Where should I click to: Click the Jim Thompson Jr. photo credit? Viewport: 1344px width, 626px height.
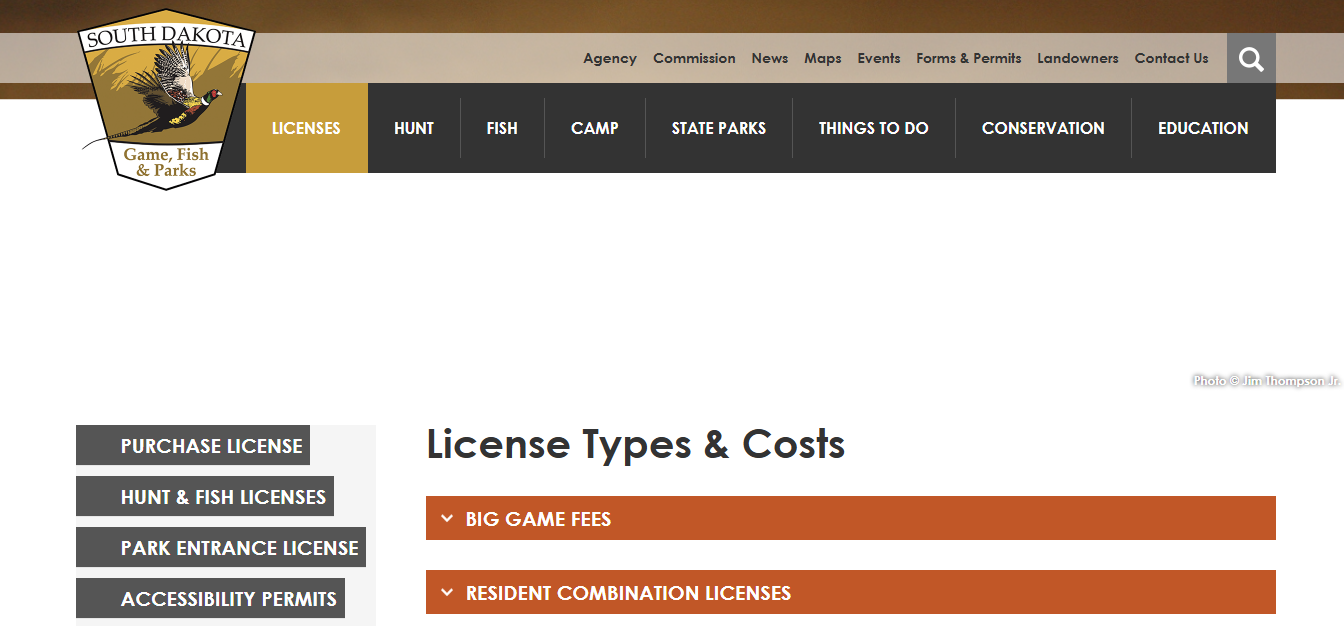(1266, 381)
